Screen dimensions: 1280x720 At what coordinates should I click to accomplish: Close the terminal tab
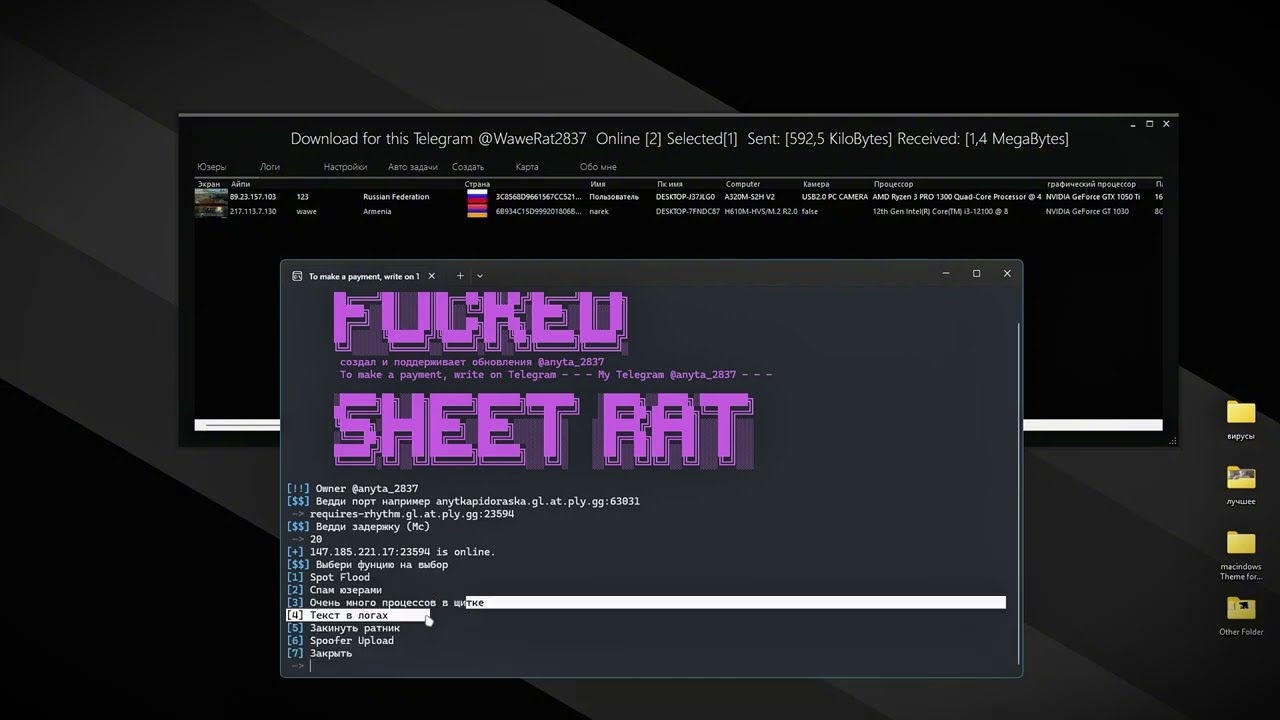coord(432,276)
